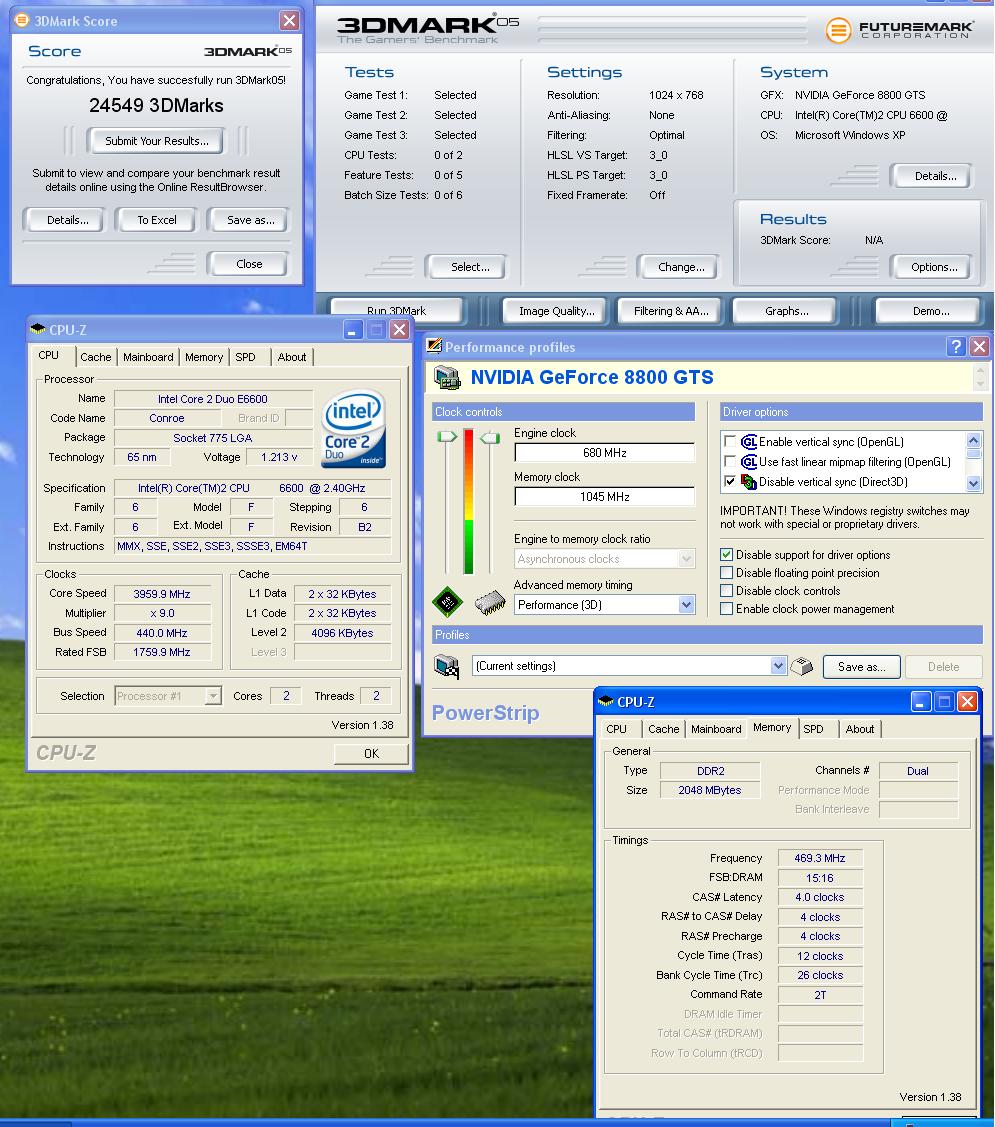The width and height of the screenshot is (995, 1127).
Task: Open the Current settings profiles dropdown
Action: click(778, 666)
